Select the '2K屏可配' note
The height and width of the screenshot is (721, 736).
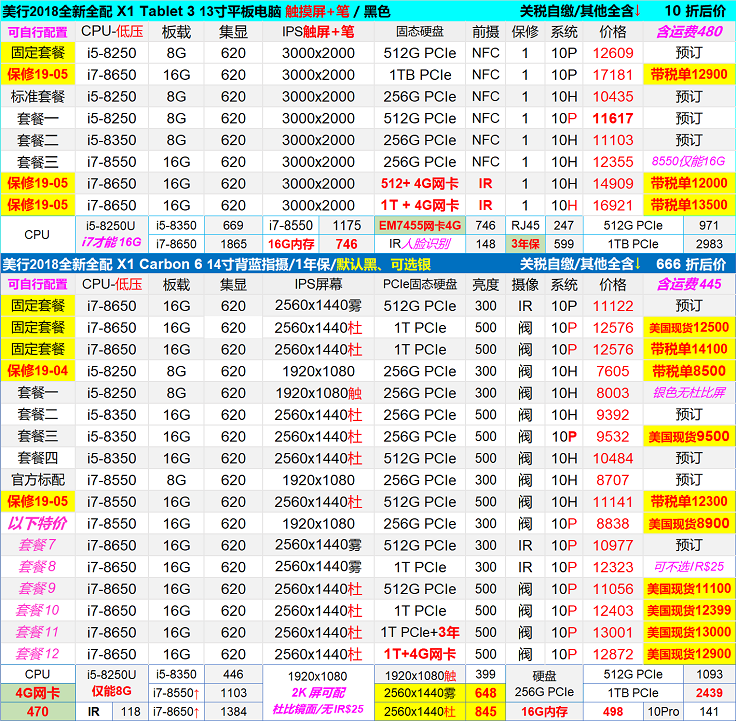318,693
